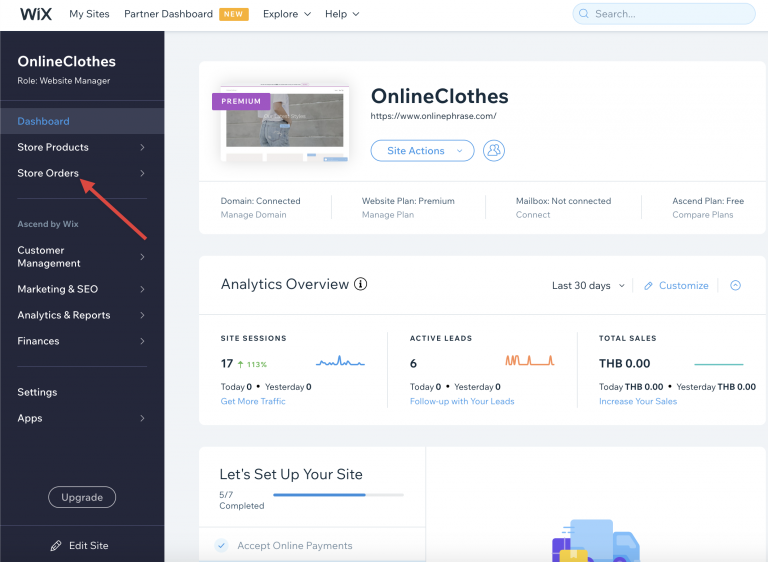This screenshot has height=562, width=768.
Task: Click the search magnifier icon
Action: point(583,14)
